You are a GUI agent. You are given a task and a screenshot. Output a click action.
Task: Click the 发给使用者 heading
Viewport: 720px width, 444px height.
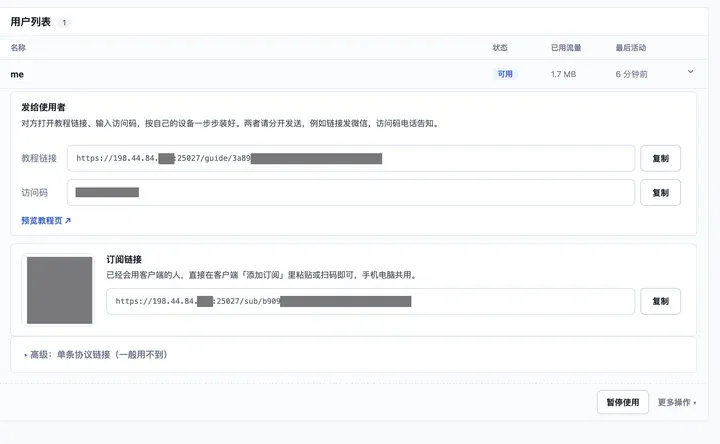click(x=43, y=107)
